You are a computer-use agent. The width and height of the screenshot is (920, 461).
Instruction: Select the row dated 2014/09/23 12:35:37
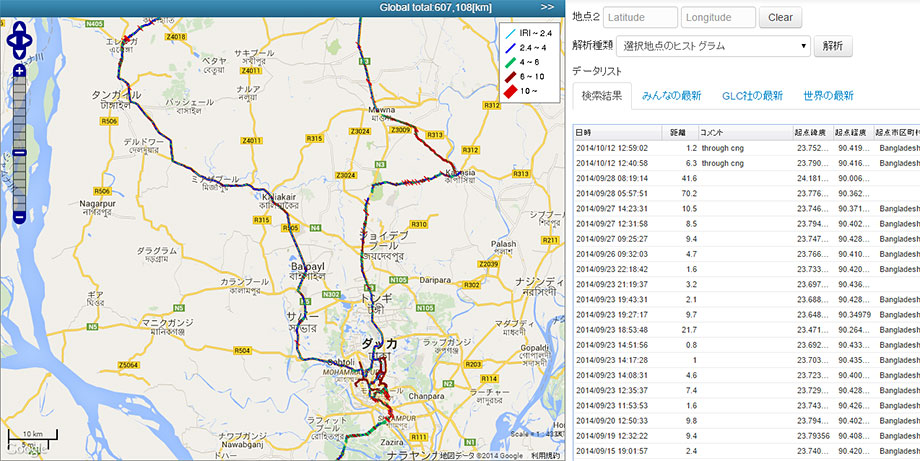[747, 391]
